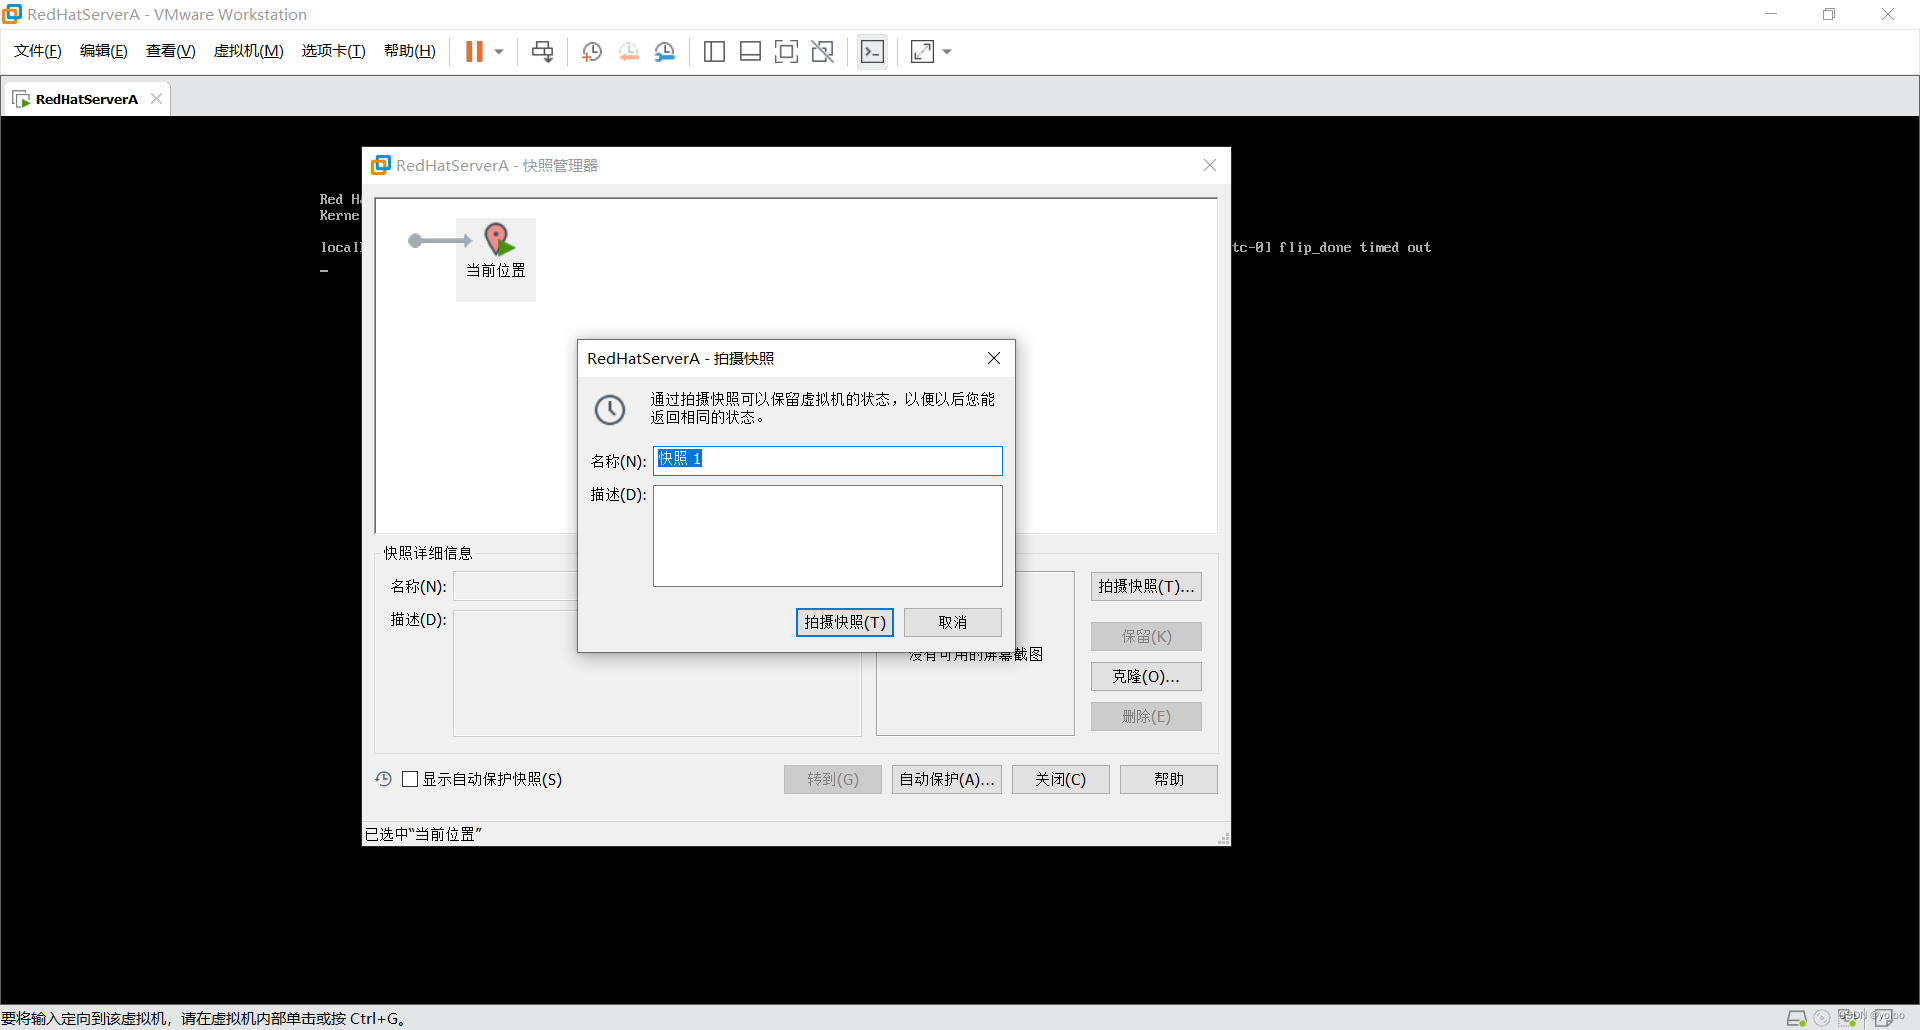Open the power options dropdown arrow
1920x1030 pixels.
499,52
